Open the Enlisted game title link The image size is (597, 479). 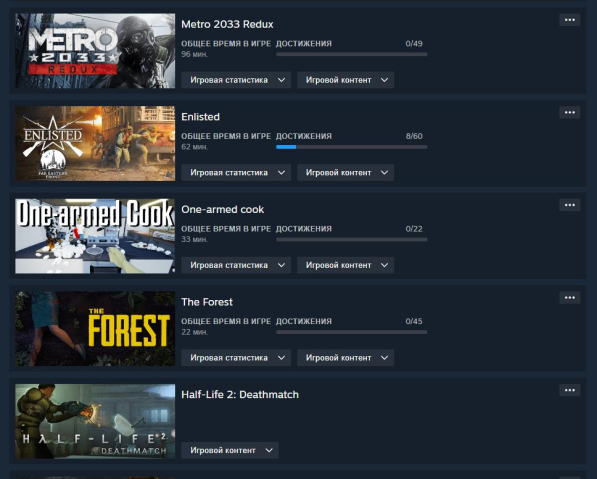click(200, 117)
